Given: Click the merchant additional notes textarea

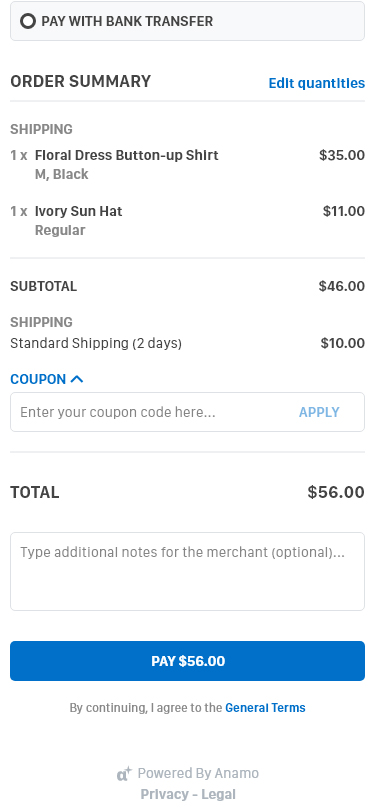Looking at the screenshot, I should pos(187,572).
